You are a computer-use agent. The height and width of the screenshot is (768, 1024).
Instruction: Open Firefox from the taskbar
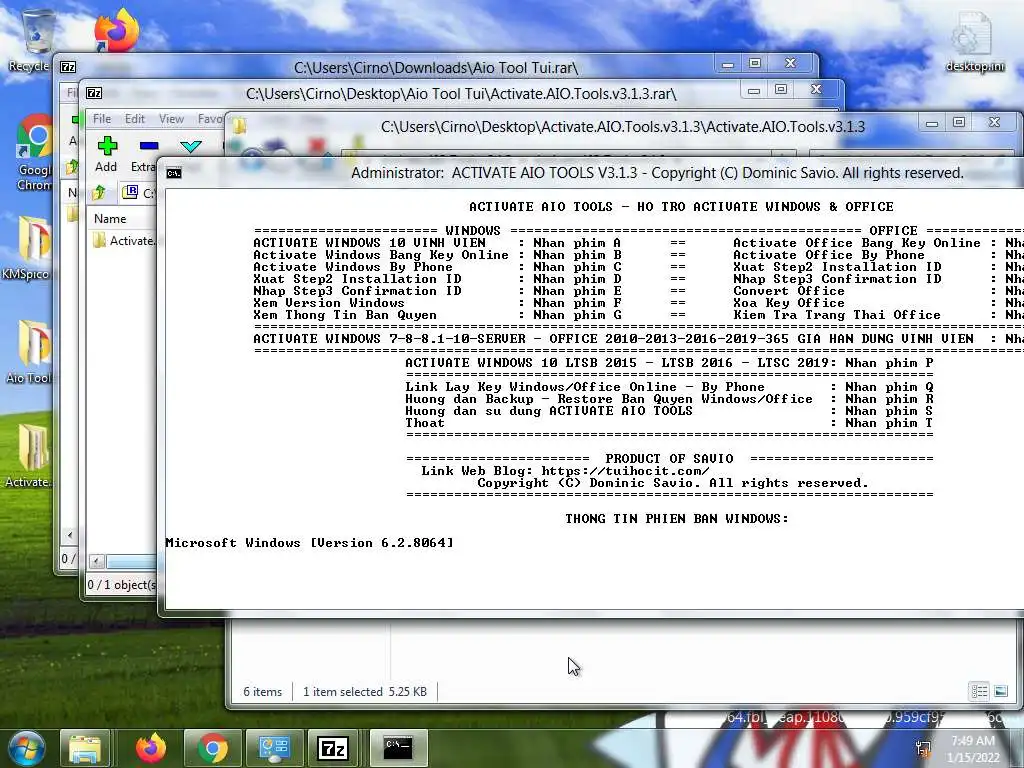click(x=151, y=748)
